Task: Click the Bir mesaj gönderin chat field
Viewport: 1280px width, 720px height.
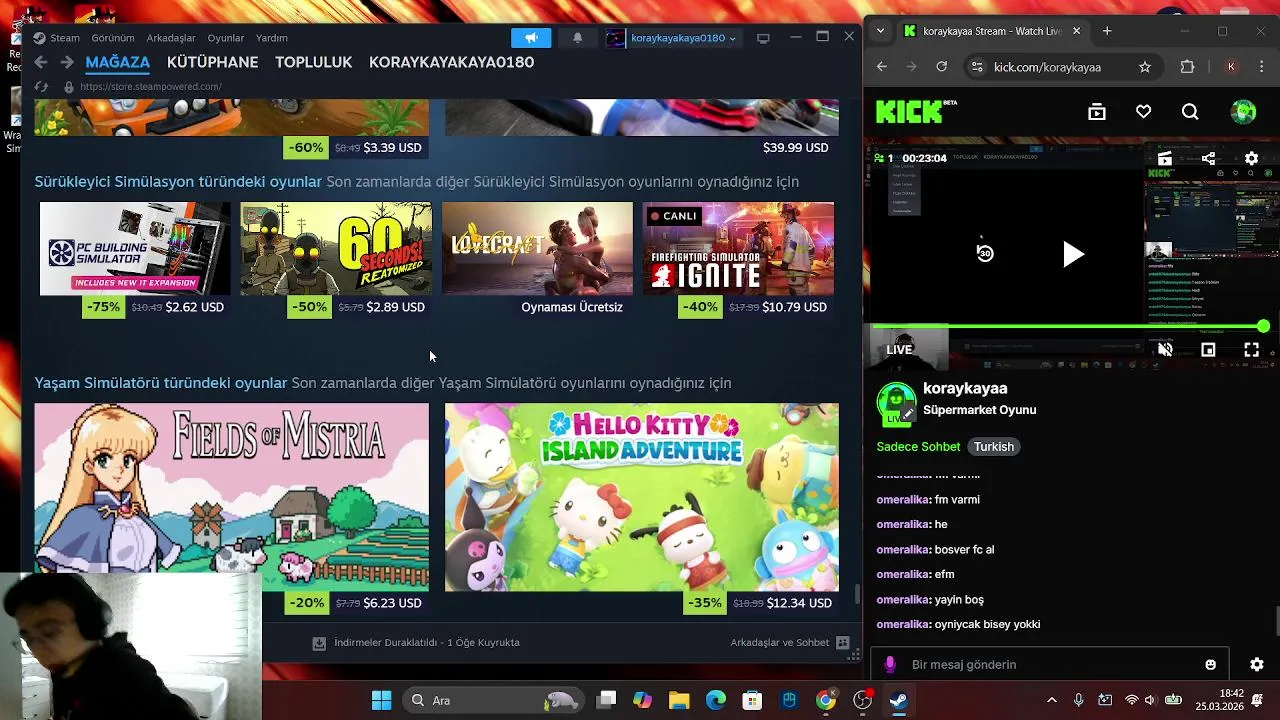Action: pyautogui.click(x=1050, y=664)
